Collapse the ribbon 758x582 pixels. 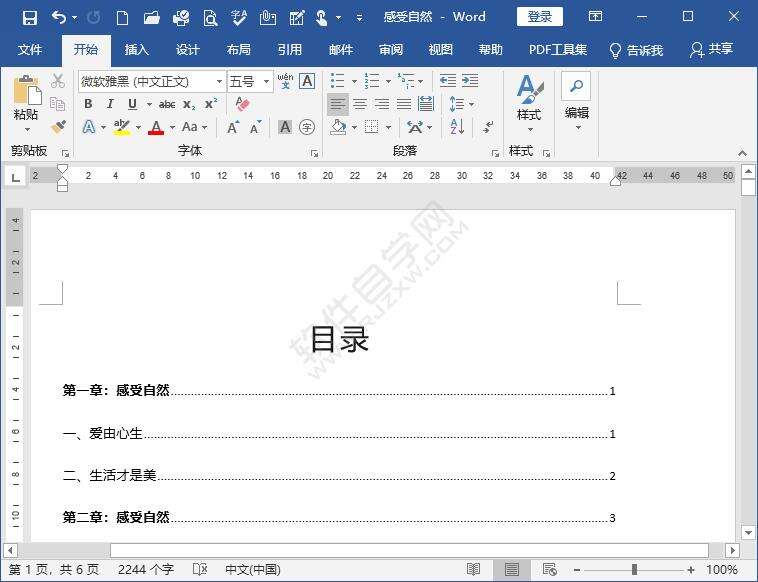(x=743, y=153)
